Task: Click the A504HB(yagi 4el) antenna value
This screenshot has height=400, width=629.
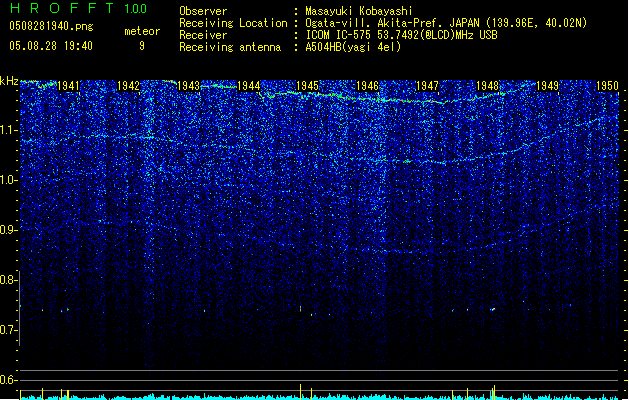Action: tap(353, 47)
